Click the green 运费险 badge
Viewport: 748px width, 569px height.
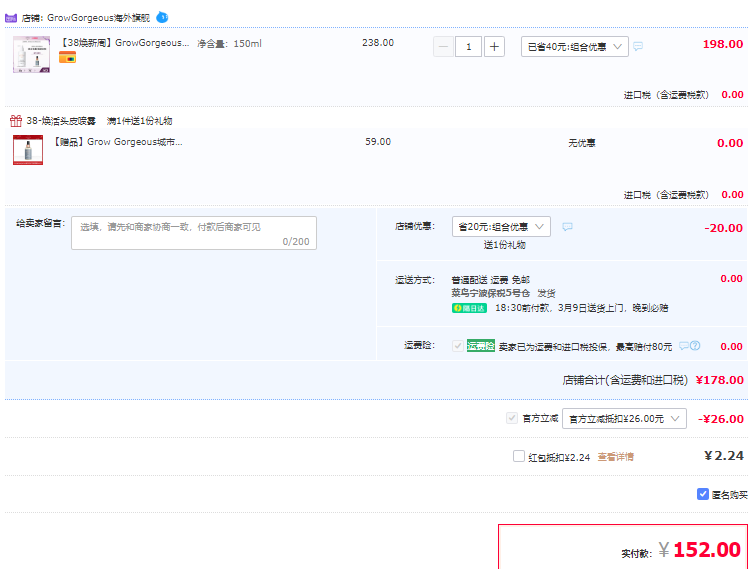pos(480,346)
